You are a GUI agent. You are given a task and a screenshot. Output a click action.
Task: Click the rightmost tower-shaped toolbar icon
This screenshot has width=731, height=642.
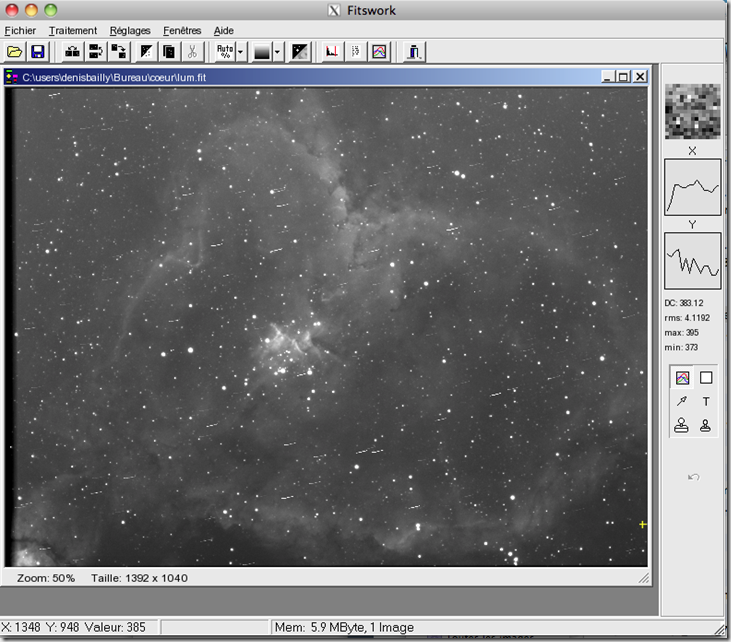414,51
